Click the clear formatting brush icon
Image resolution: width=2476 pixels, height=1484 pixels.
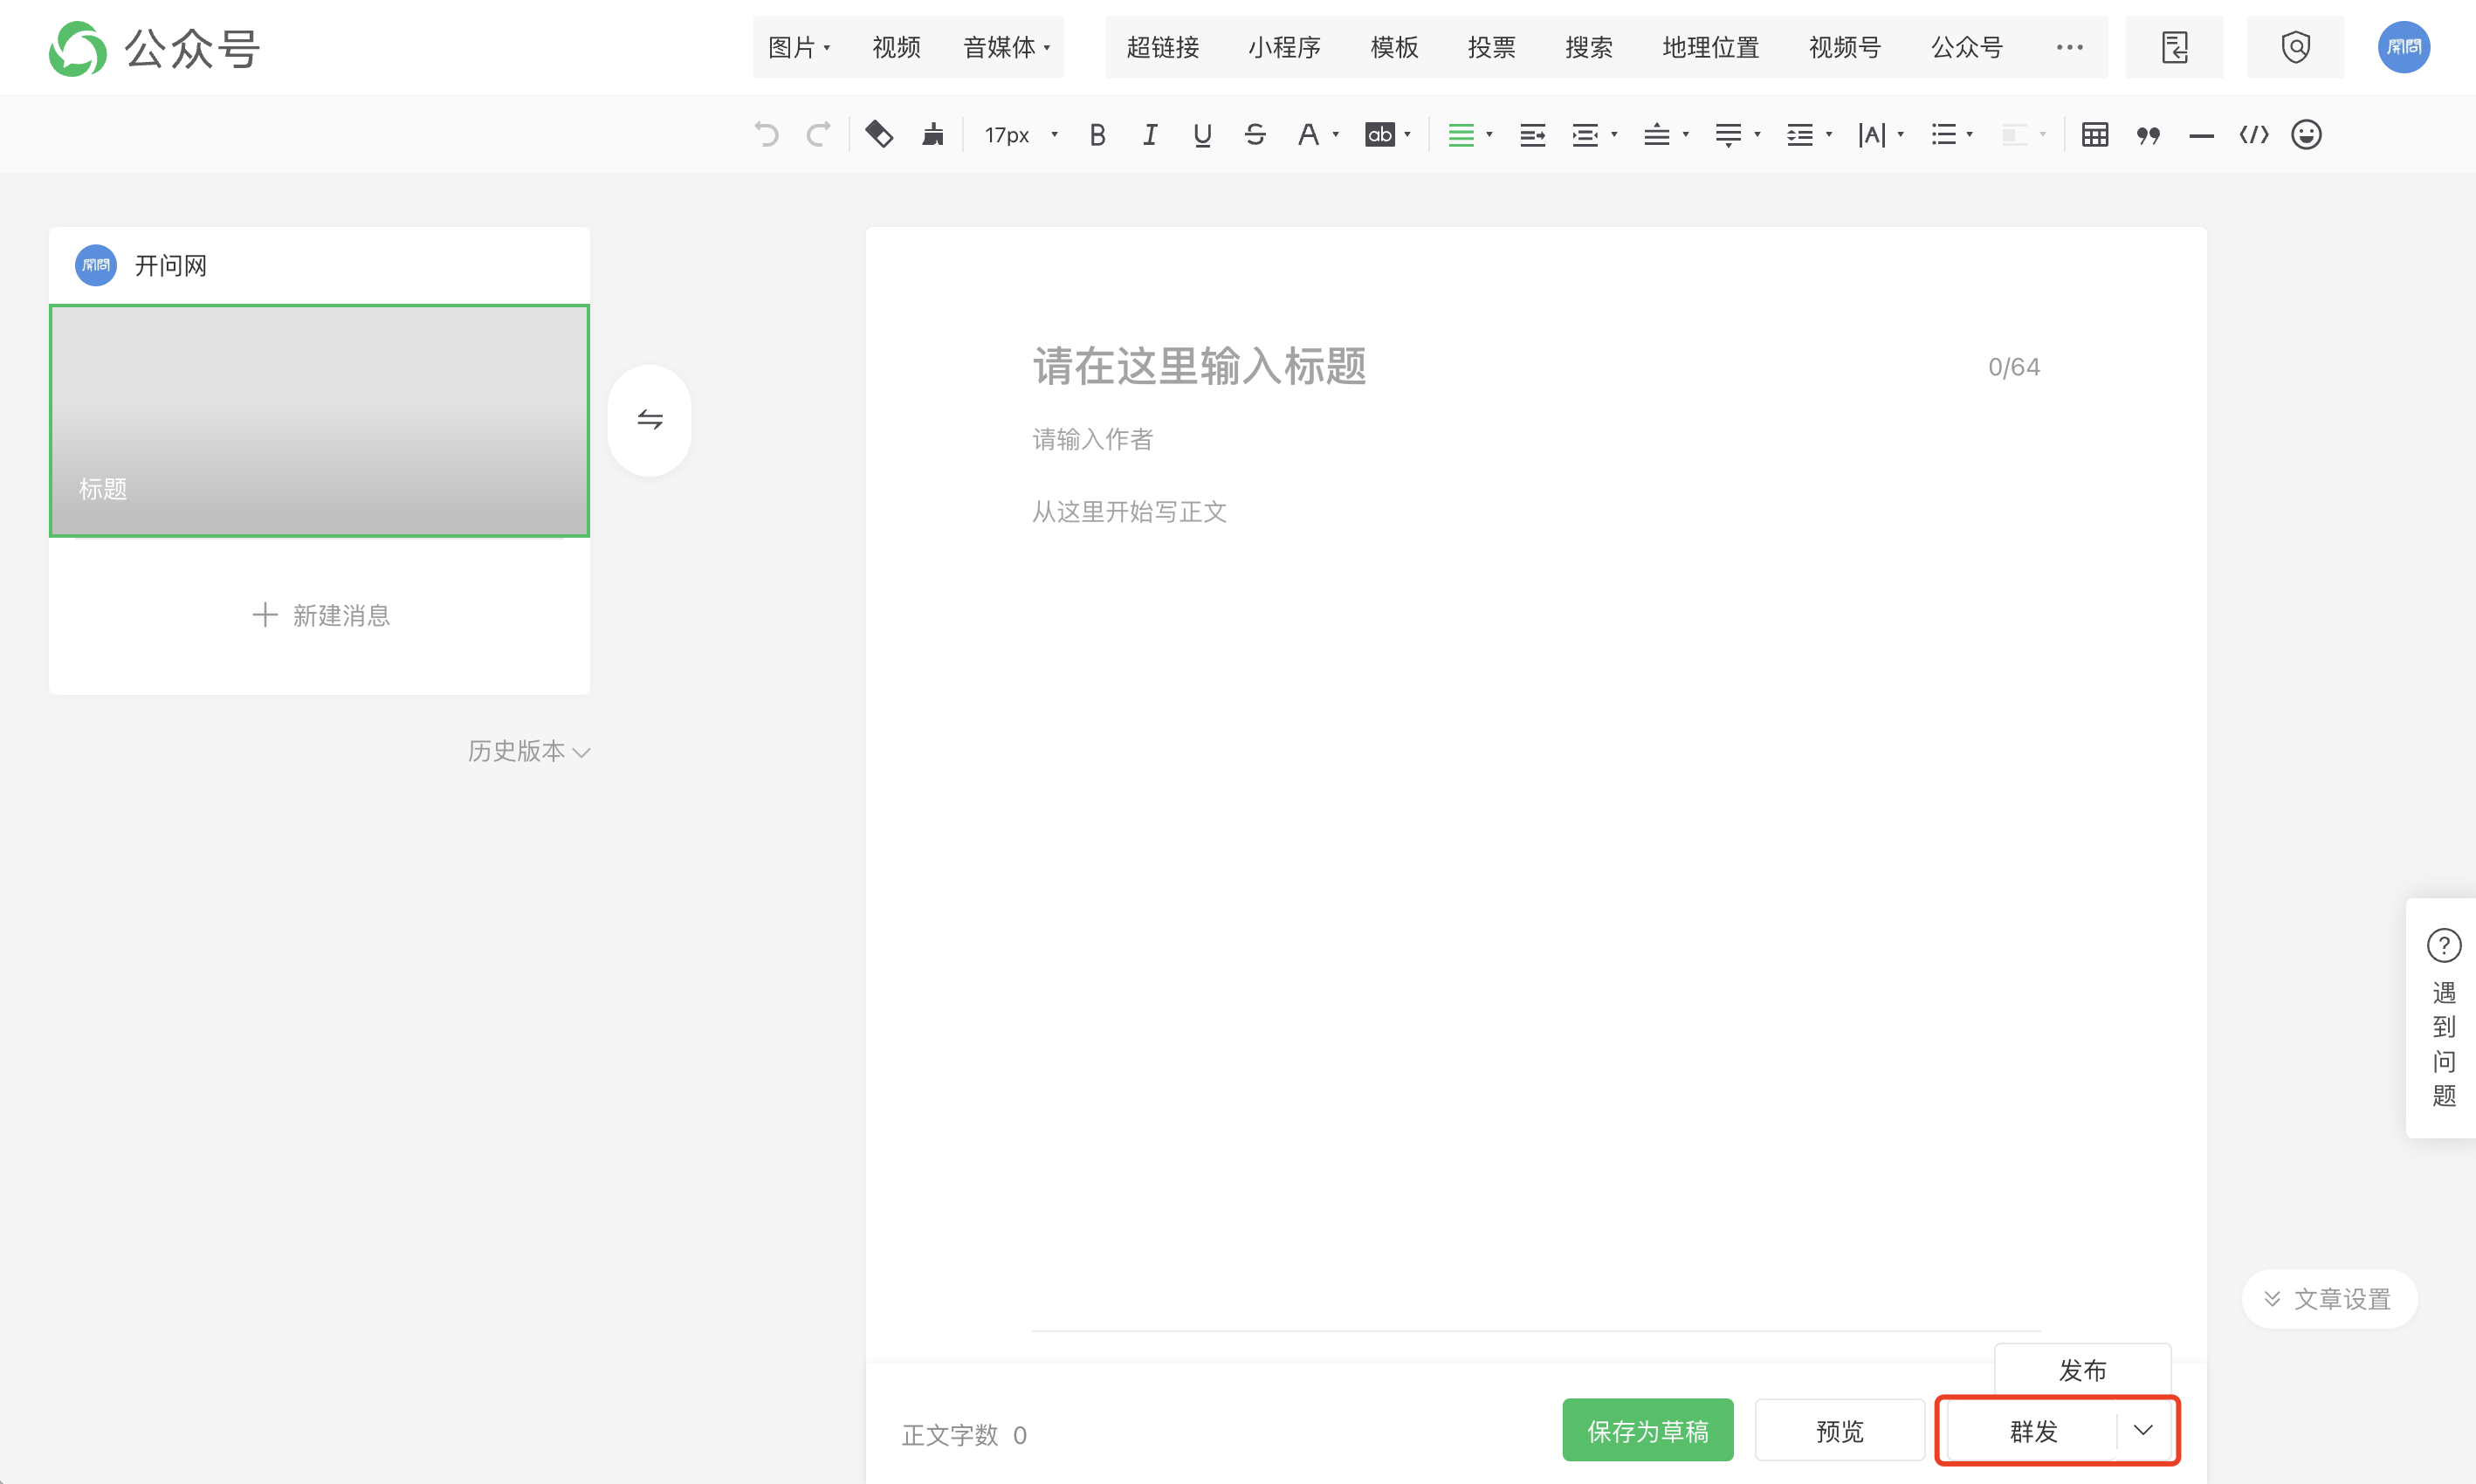933,134
